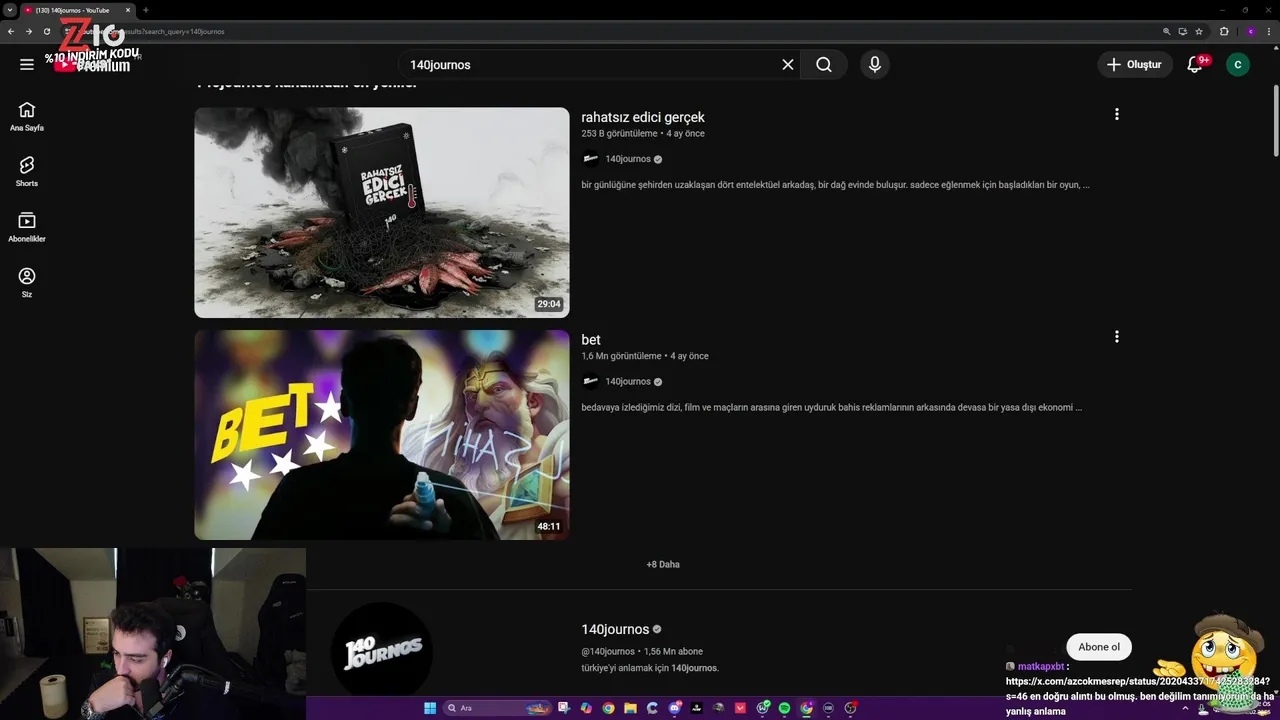
Task: Open a new browser tab
Action: [x=146, y=10]
